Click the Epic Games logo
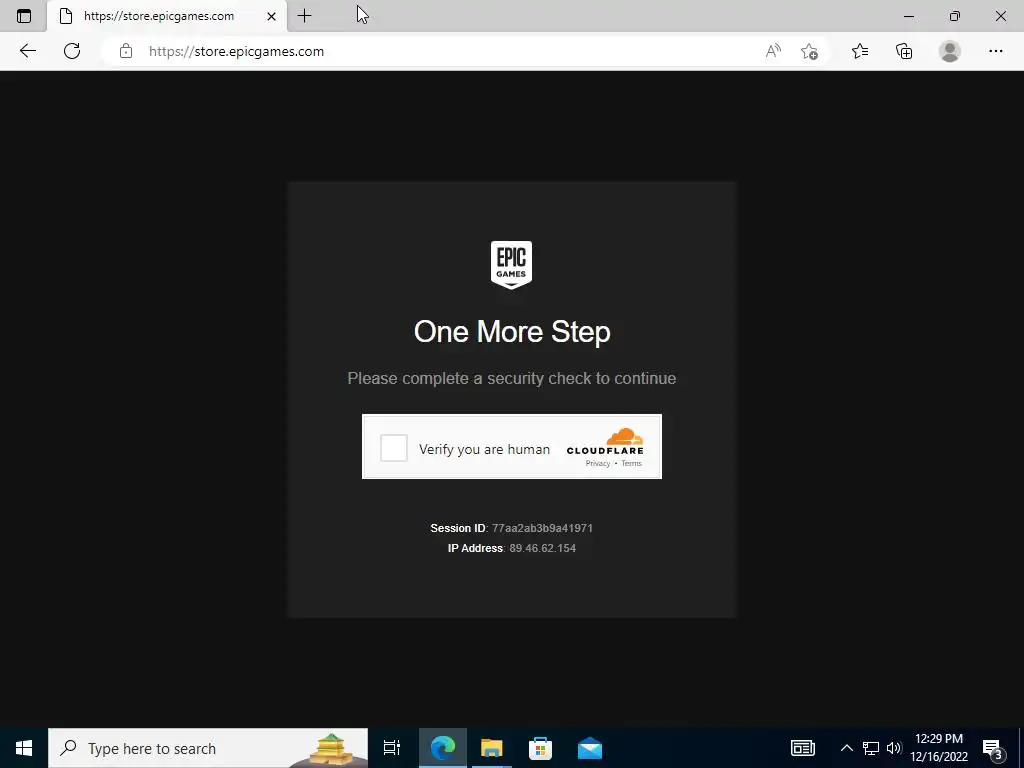Image resolution: width=1024 pixels, height=768 pixels. coord(511,264)
